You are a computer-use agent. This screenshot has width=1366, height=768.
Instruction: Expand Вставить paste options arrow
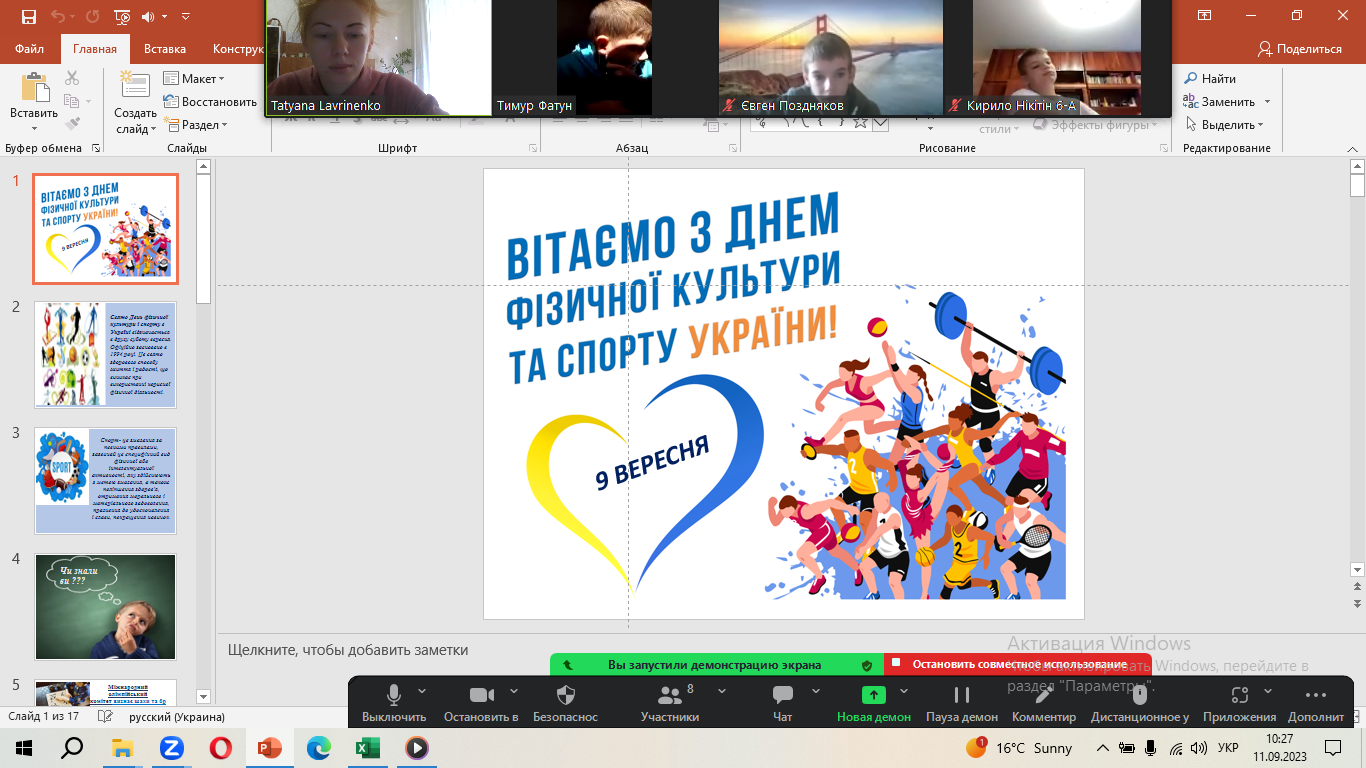point(35,128)
